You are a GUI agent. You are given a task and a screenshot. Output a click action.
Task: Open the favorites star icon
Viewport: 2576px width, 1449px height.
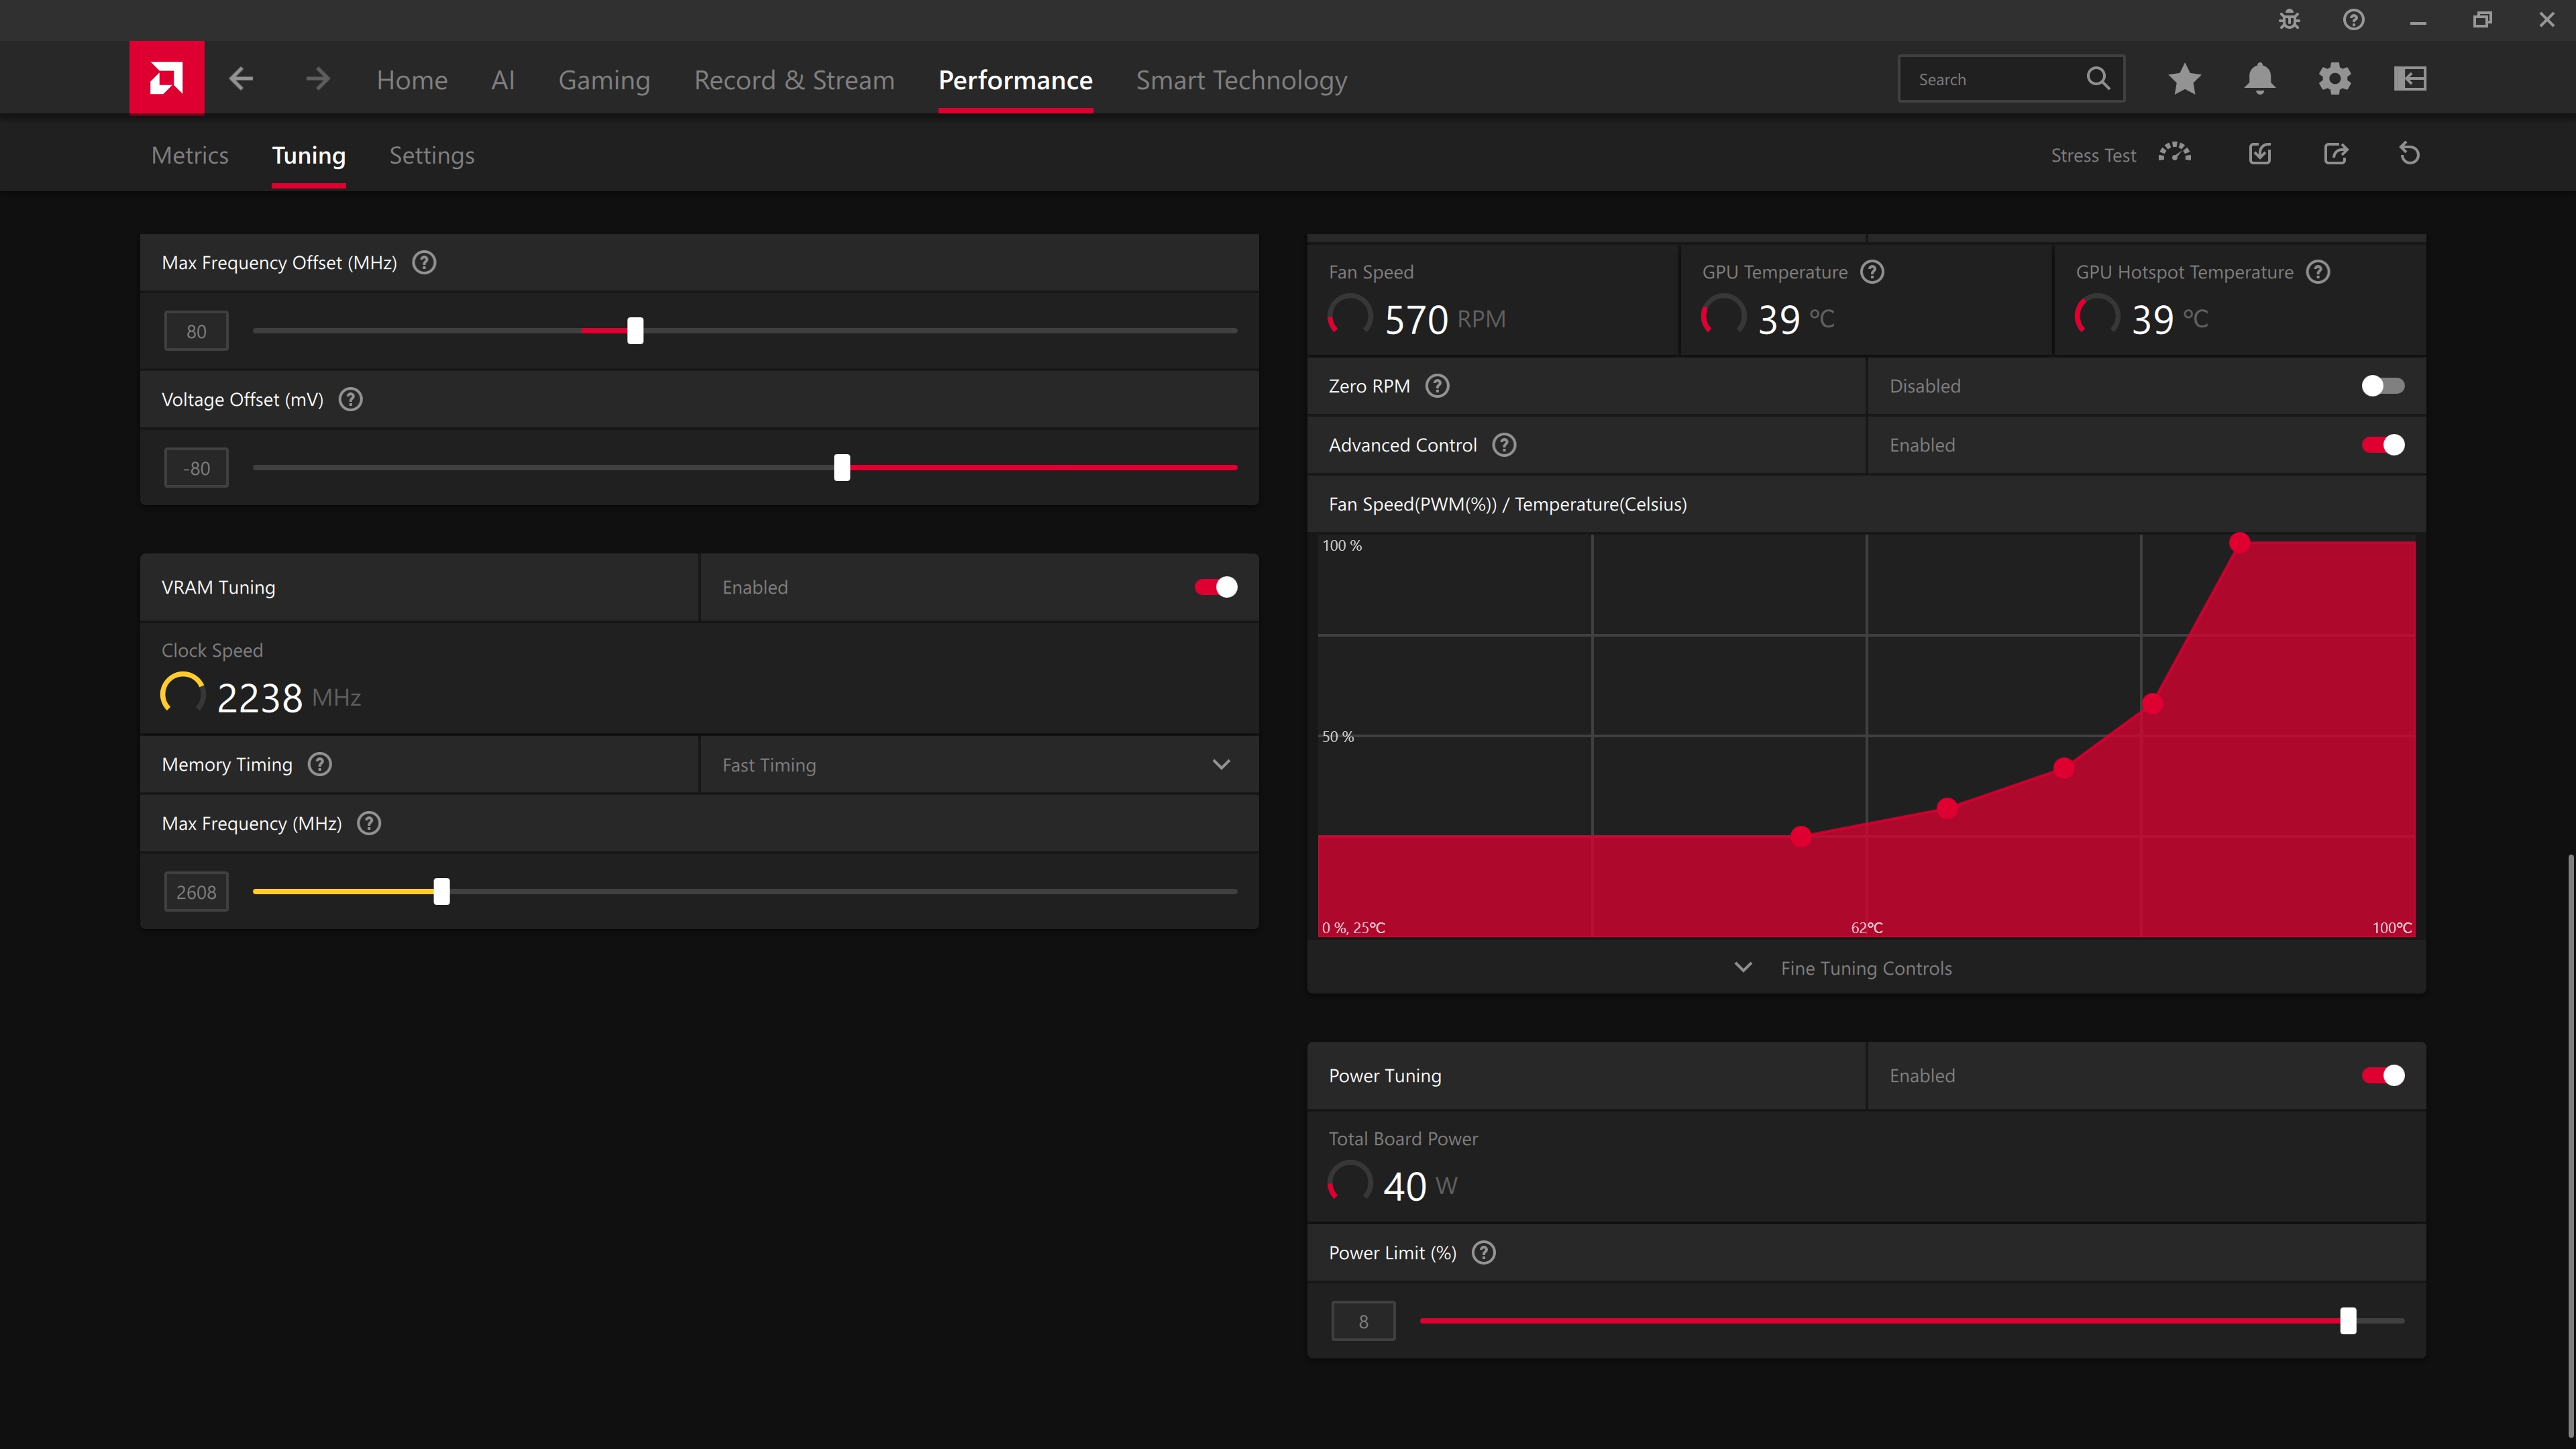point(2184,79)
